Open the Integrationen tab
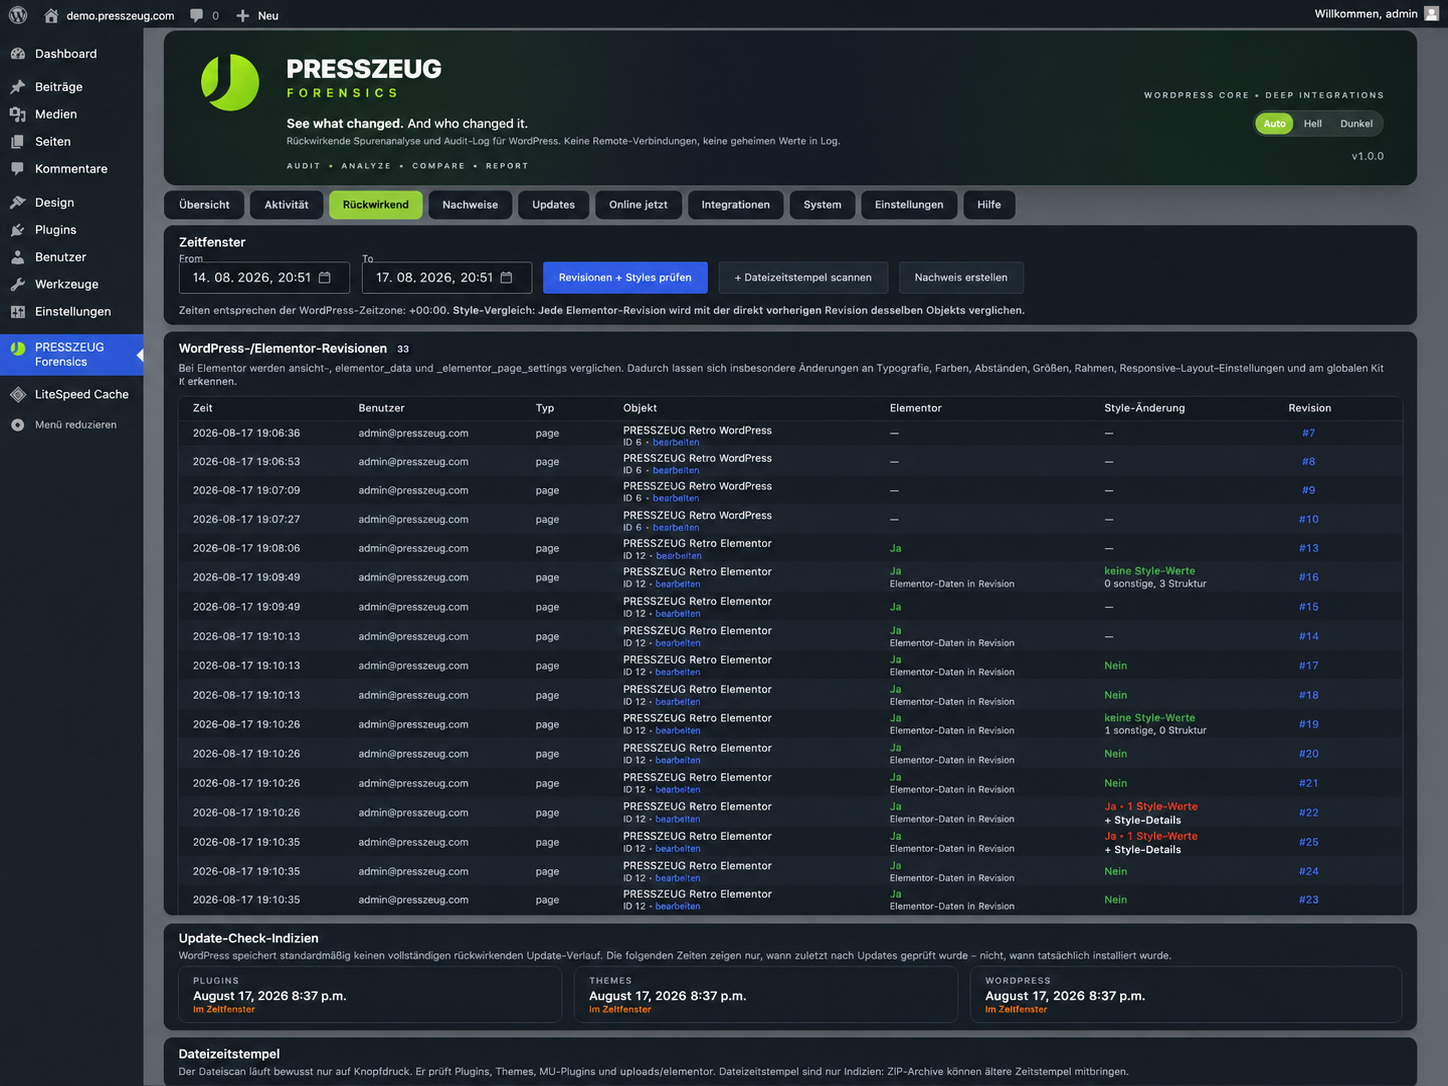Image resolution: width=1448 pixels, height=1086 pixels. (x=735, y=205)
